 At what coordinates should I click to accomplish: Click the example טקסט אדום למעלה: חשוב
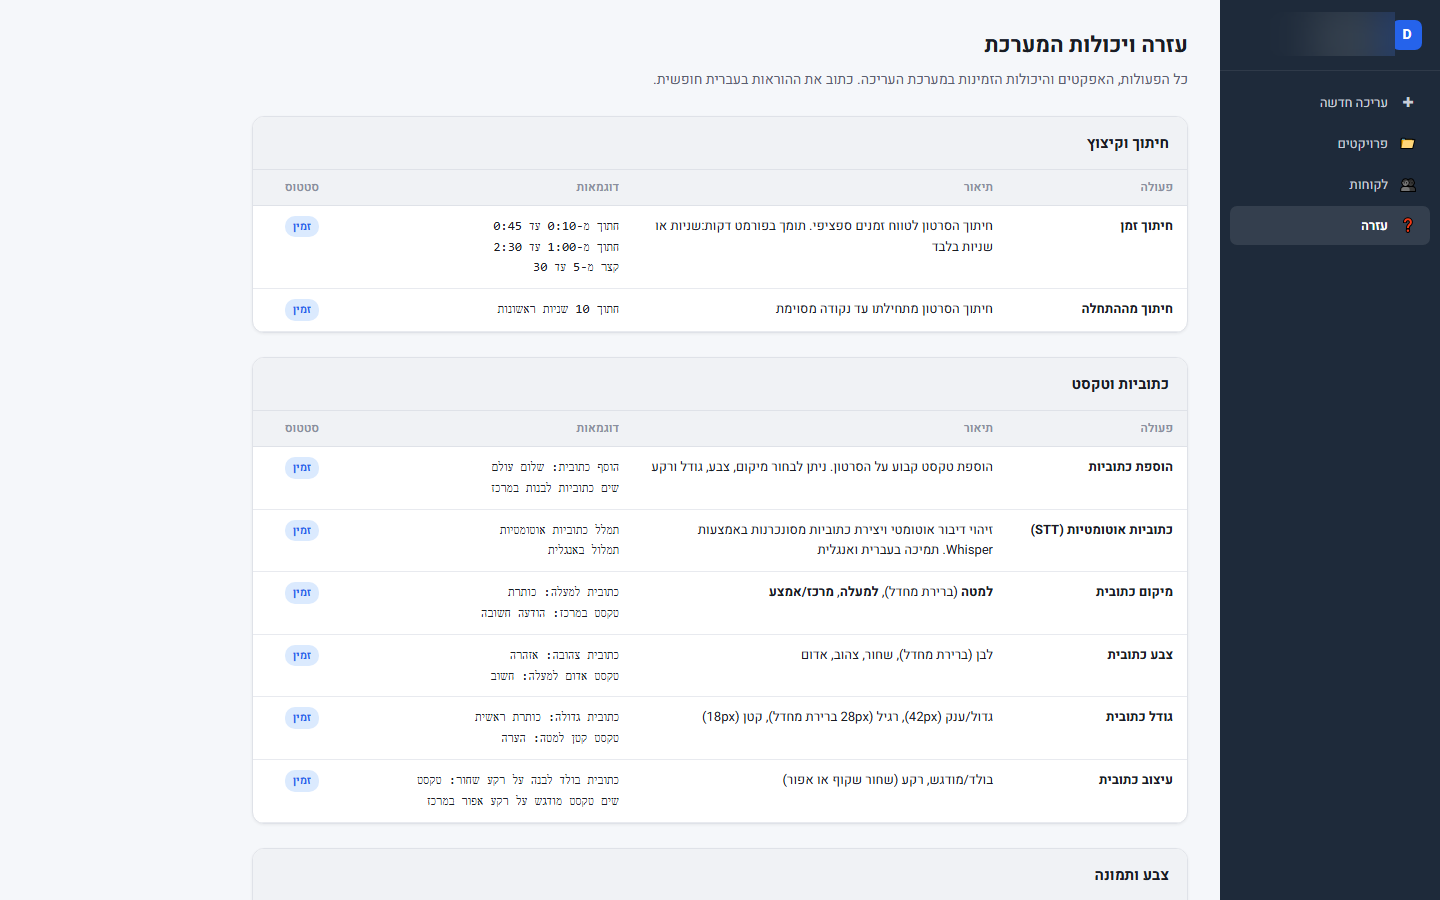(554, 676)
